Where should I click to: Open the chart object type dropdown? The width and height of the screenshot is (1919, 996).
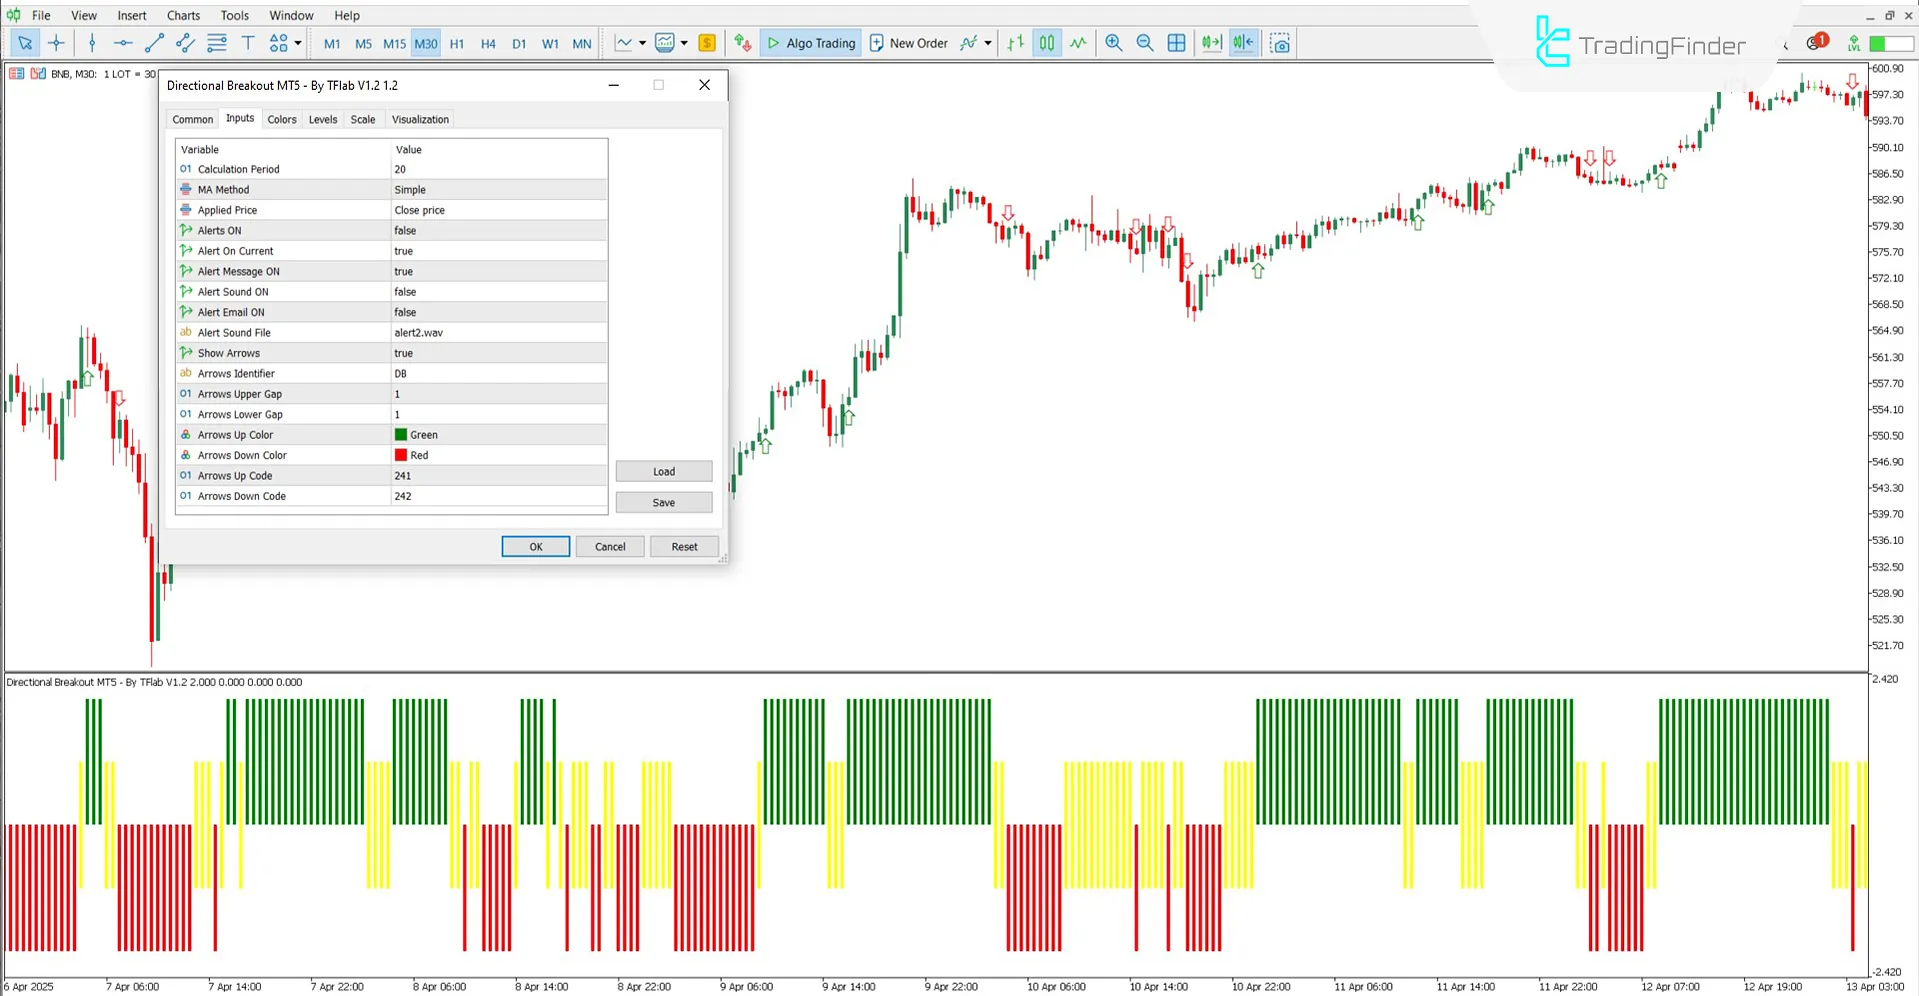tap(687, 43)
